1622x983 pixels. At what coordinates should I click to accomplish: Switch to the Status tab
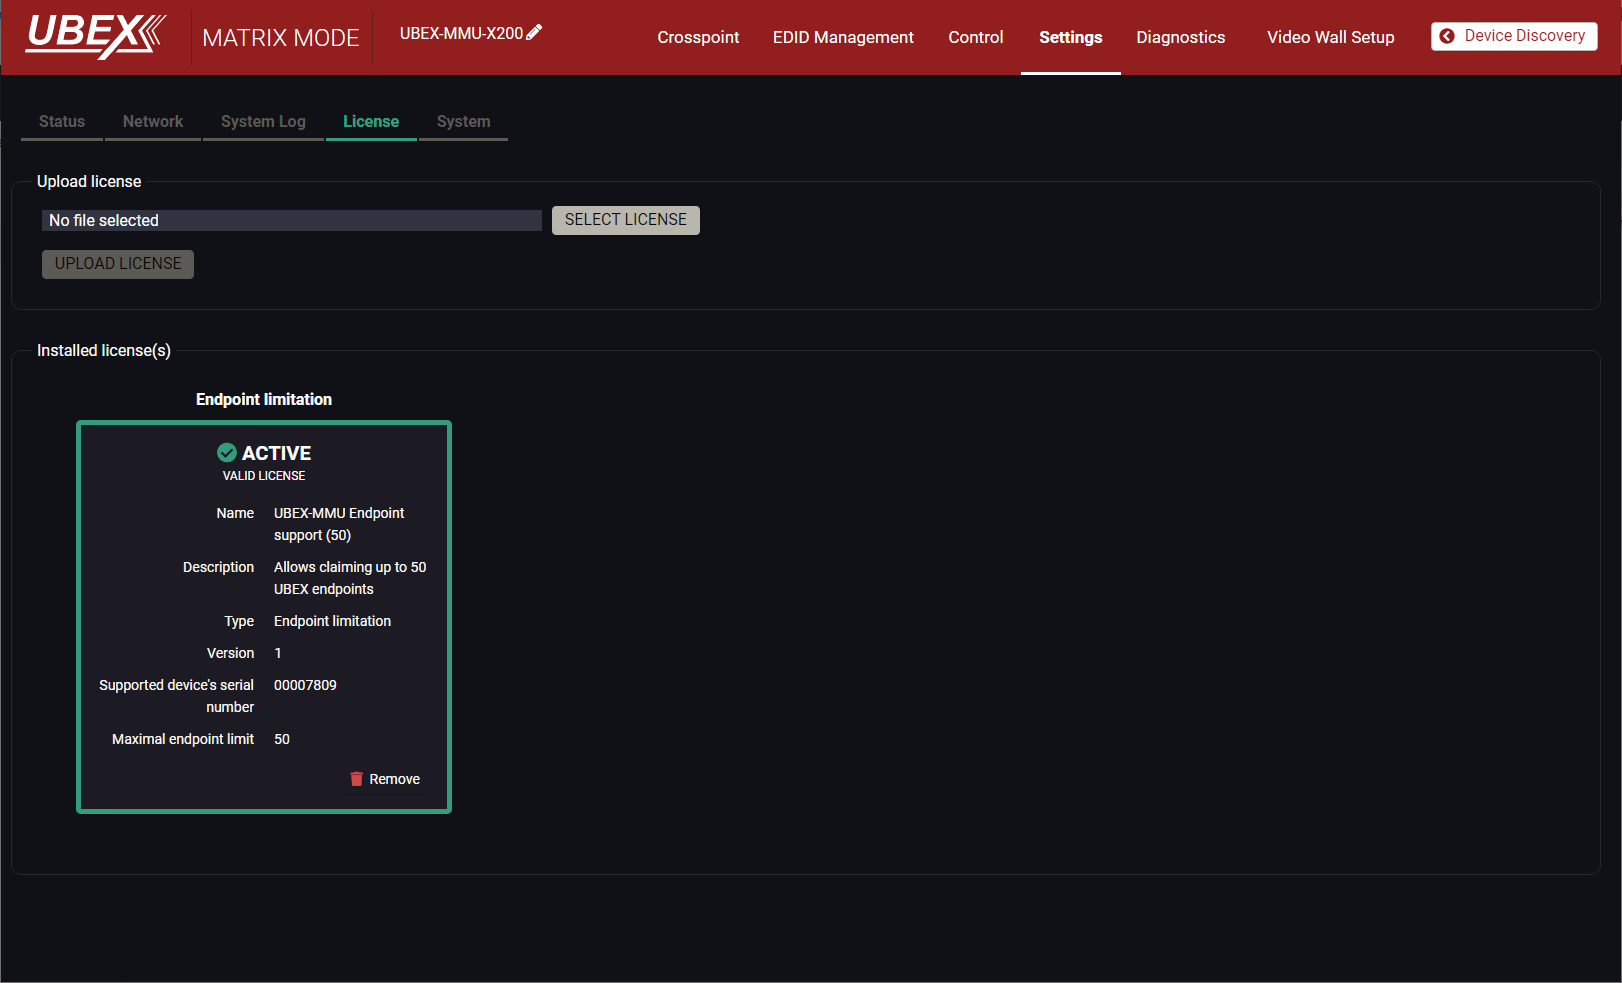point(62,121)
